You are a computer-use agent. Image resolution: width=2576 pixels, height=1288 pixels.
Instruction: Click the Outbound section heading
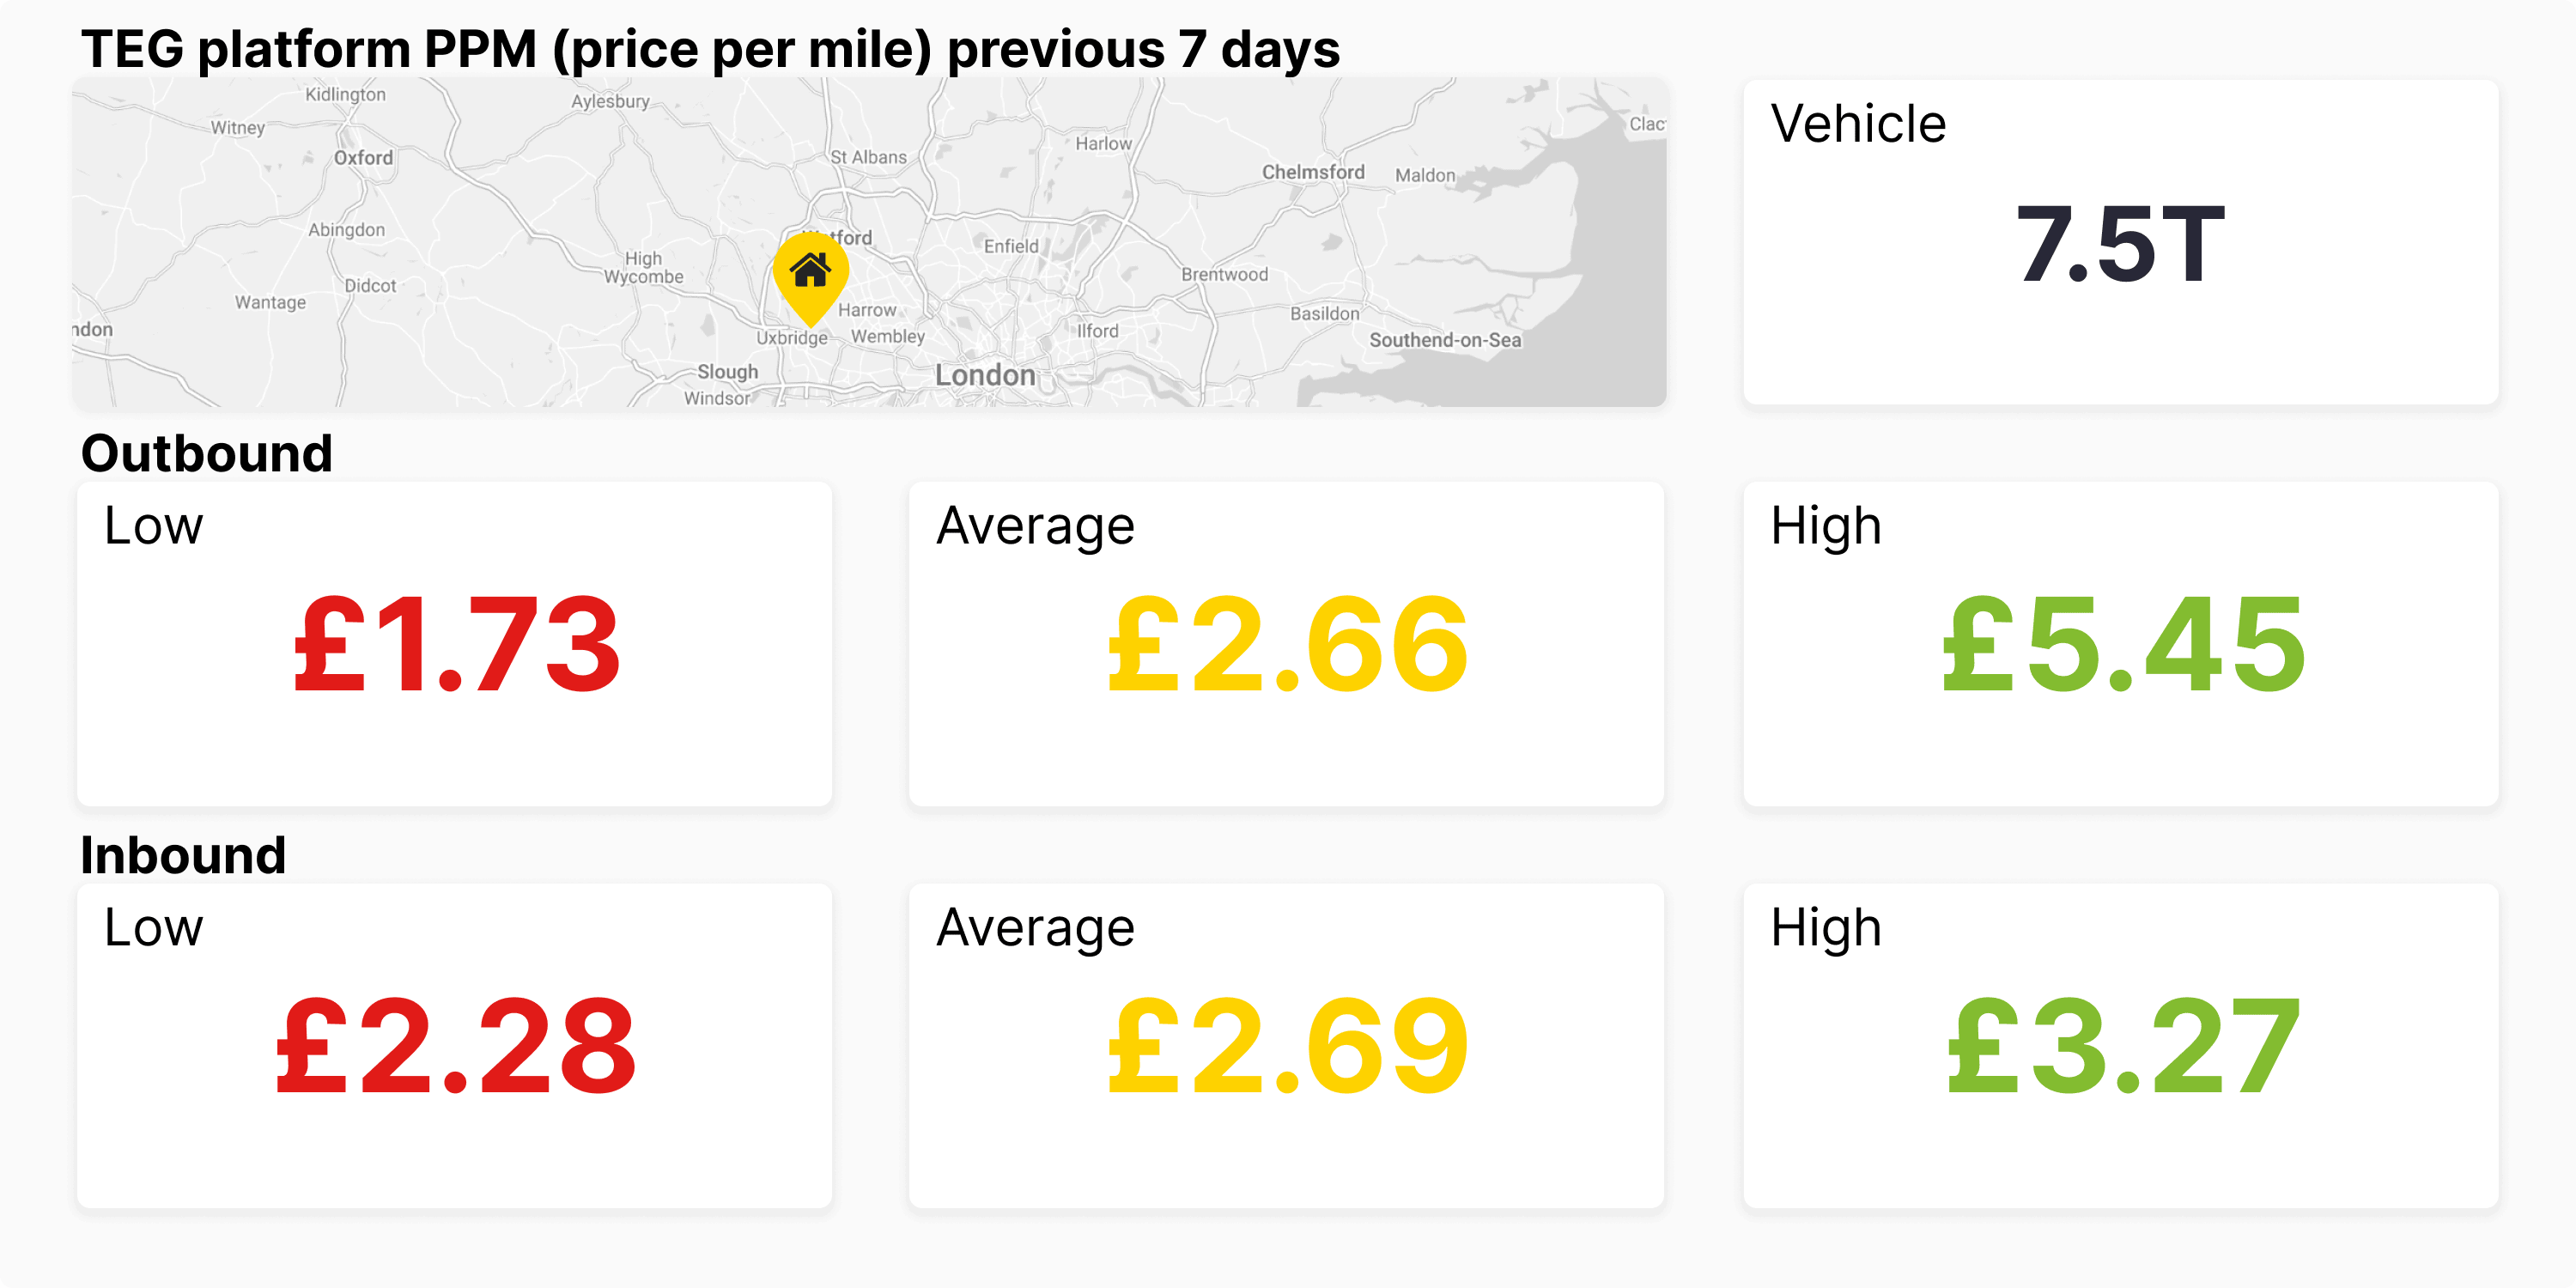tap(206, 453)
